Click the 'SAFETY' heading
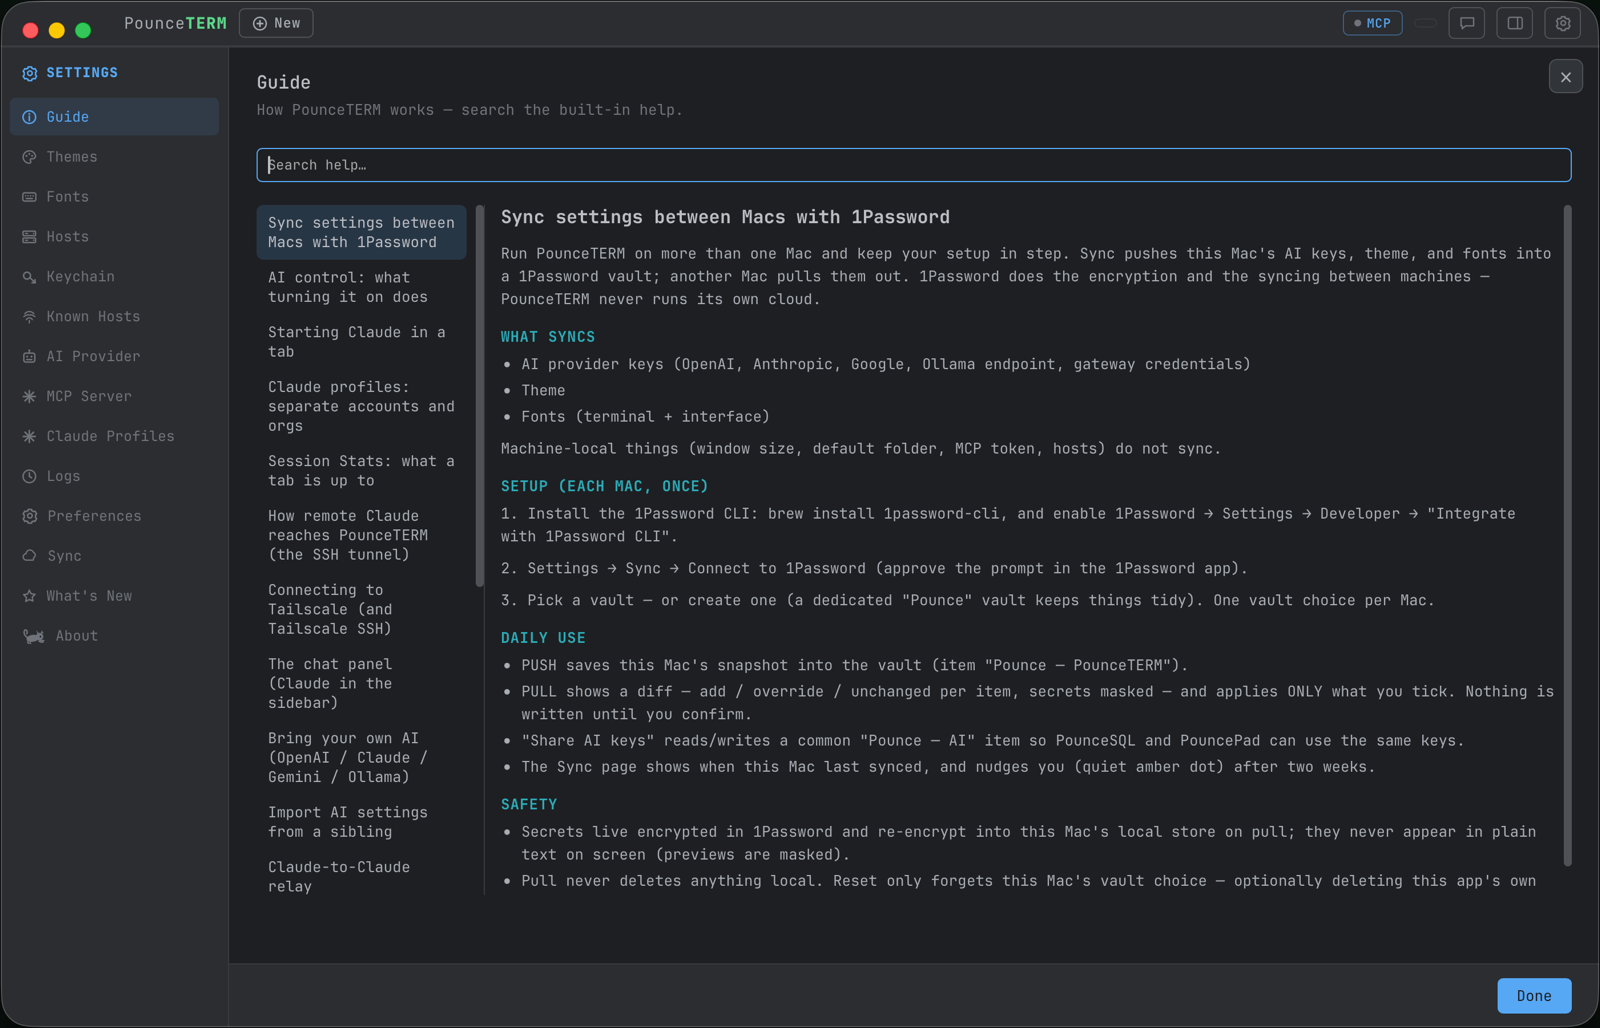This screenshot has width=1600, height=1028. 529,804
